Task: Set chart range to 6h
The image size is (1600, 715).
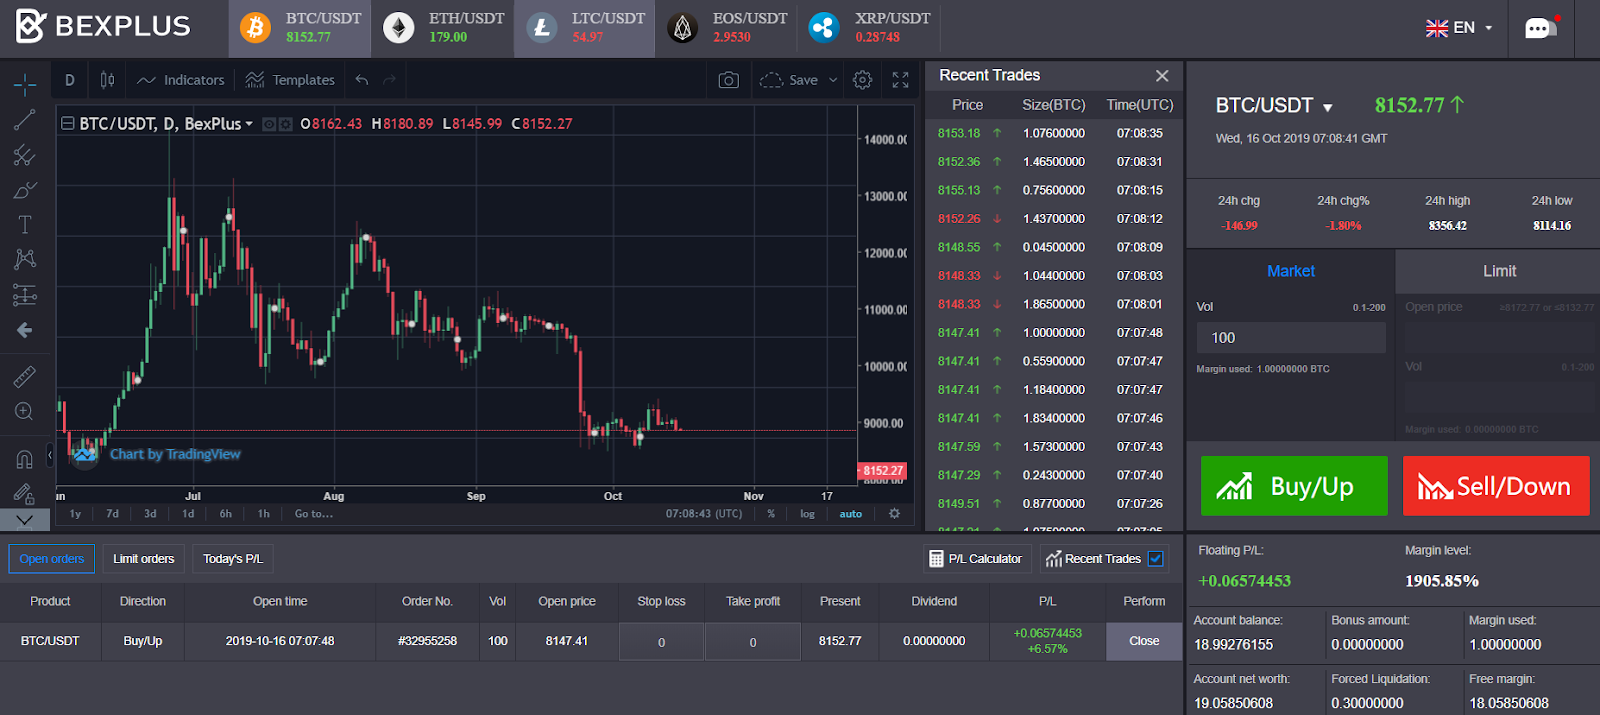Action: (x=226, y=514)
